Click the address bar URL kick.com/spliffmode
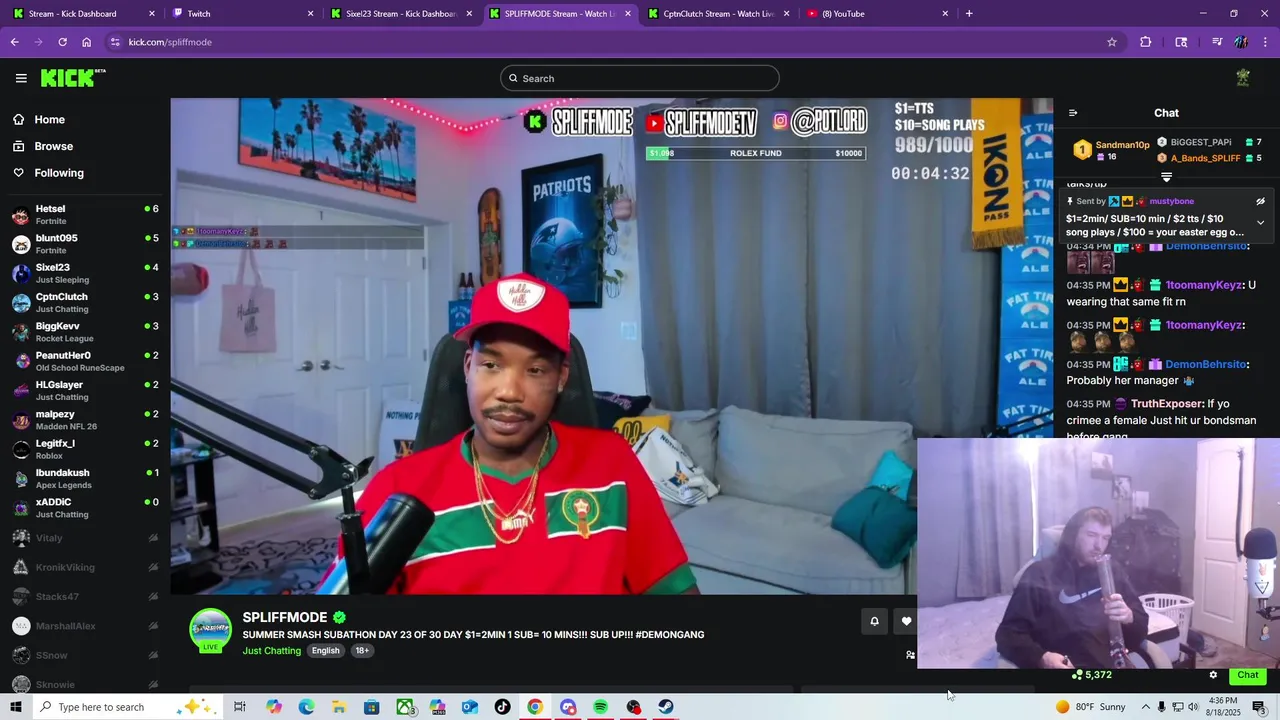The height and width of the screenshot is (720, 1280). click(x=170, y=42)
